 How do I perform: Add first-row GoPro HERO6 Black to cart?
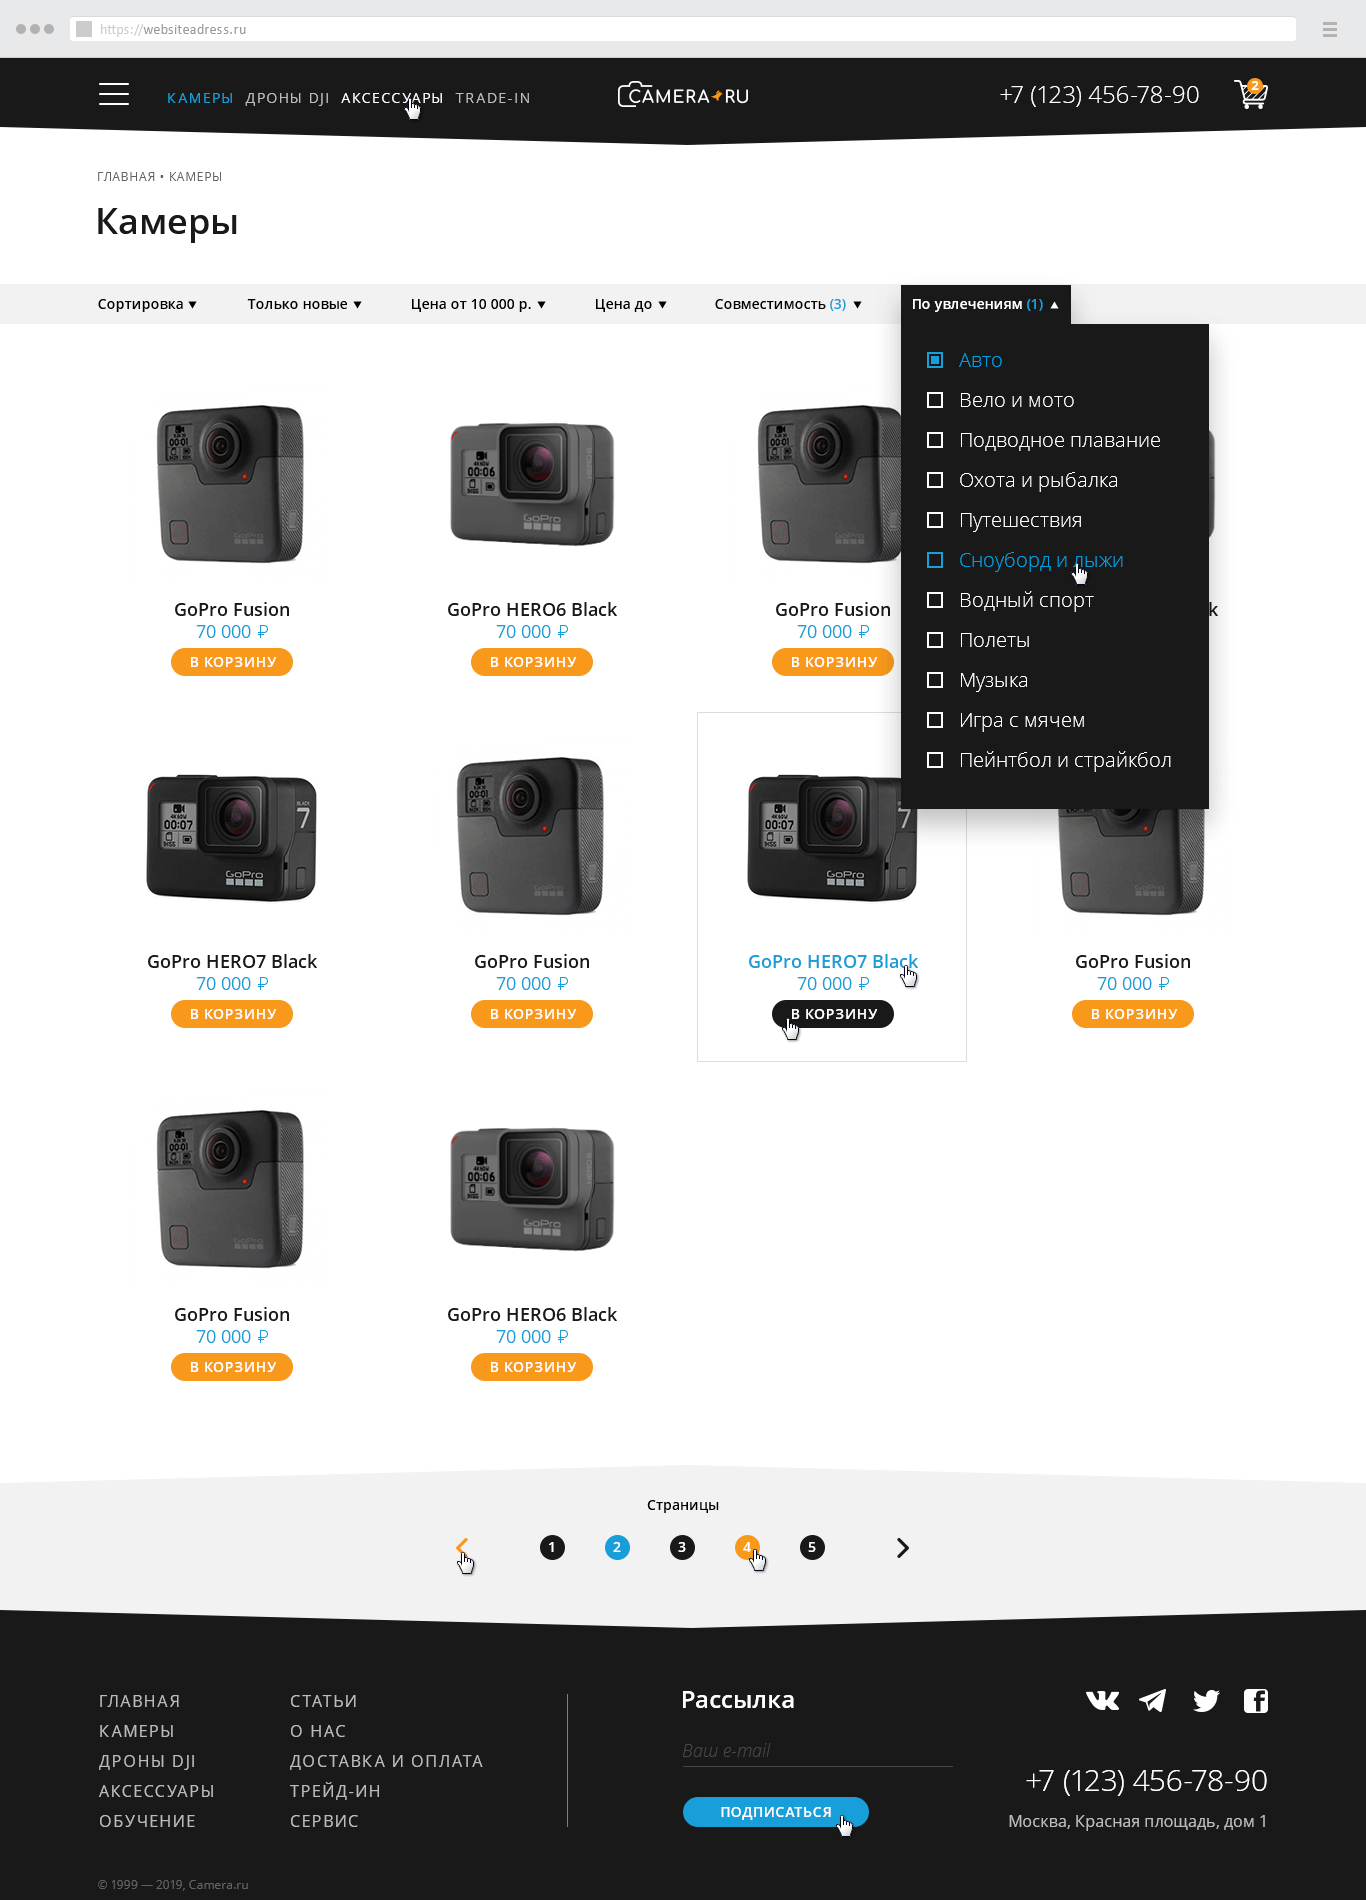pyautogui.click(x=532, y=662)
